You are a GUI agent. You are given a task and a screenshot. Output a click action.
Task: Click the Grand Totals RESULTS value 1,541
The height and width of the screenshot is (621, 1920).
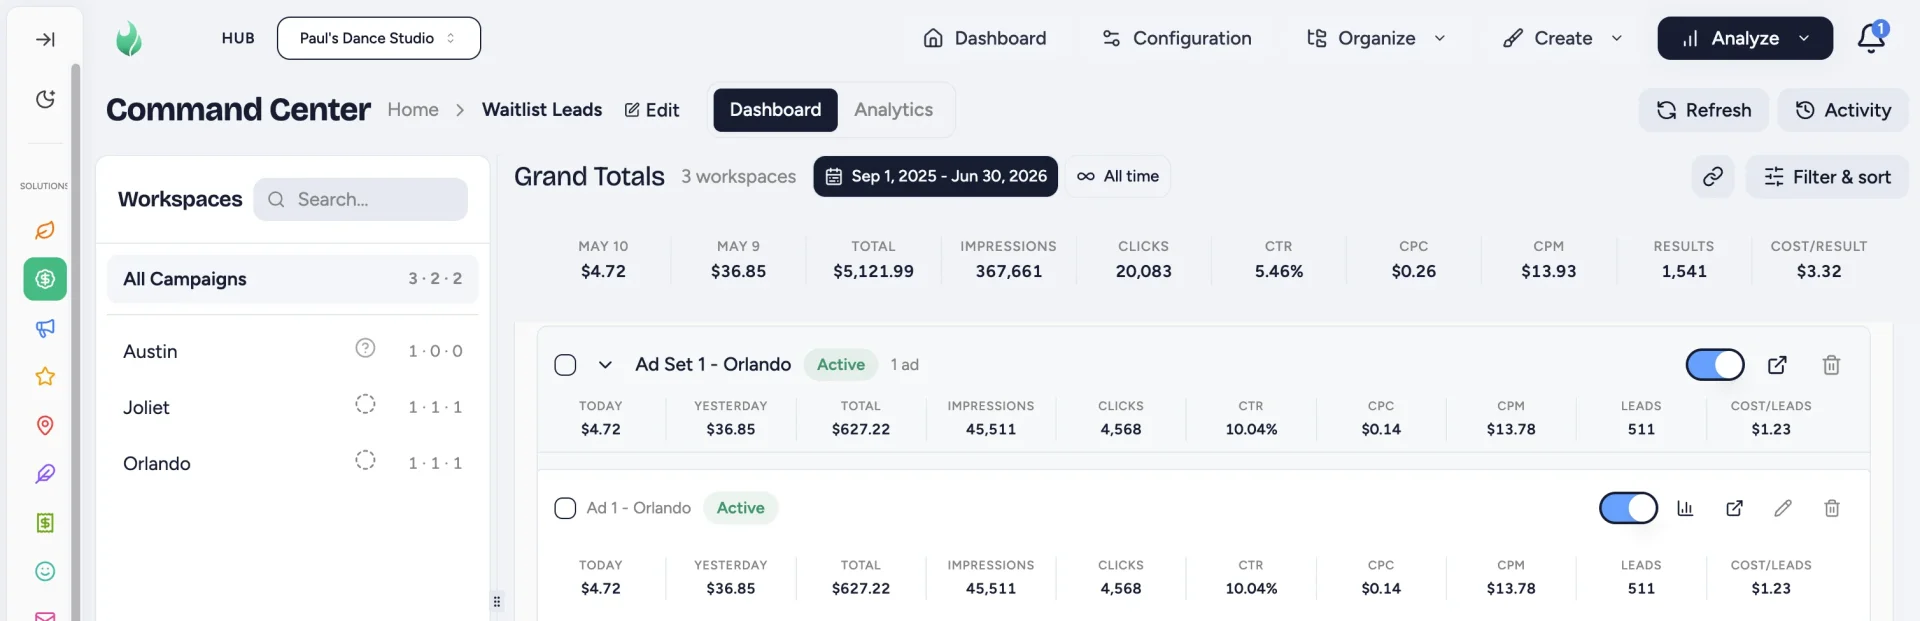pyautogui.click(x=1684, y=271)
